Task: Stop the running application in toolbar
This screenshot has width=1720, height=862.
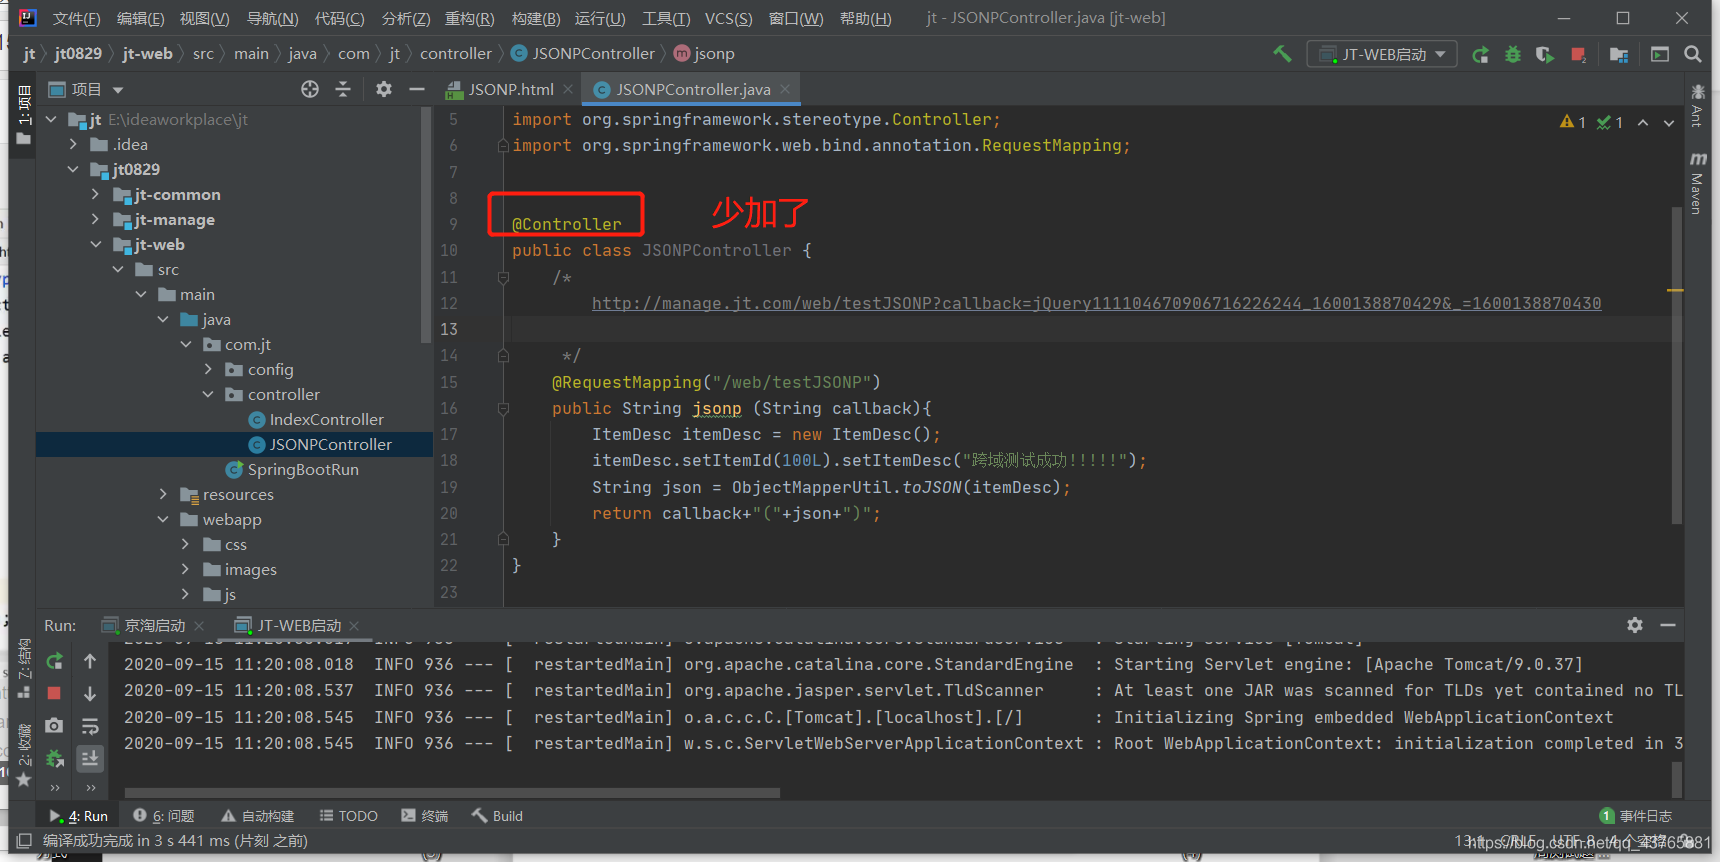Action: pos(1578,54)
